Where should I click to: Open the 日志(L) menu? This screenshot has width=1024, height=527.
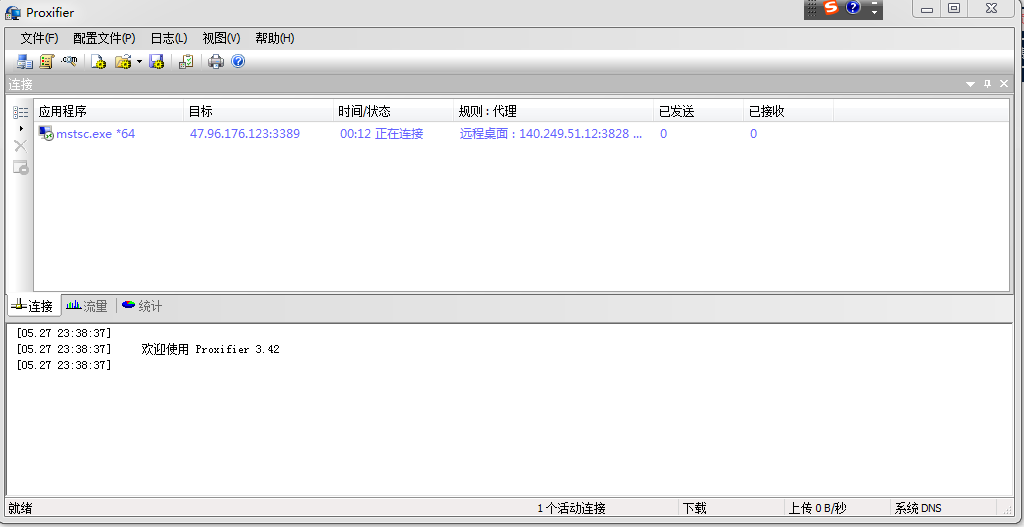(x=168, y=38)
